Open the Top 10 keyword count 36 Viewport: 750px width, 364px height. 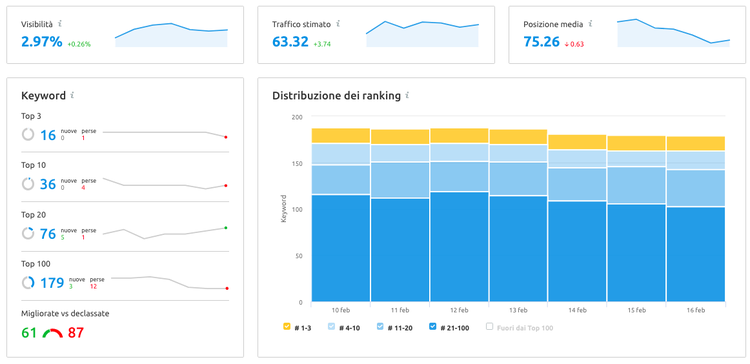pos(48,185)
